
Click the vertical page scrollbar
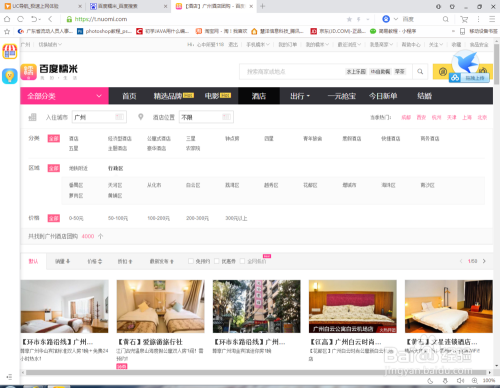496,64
